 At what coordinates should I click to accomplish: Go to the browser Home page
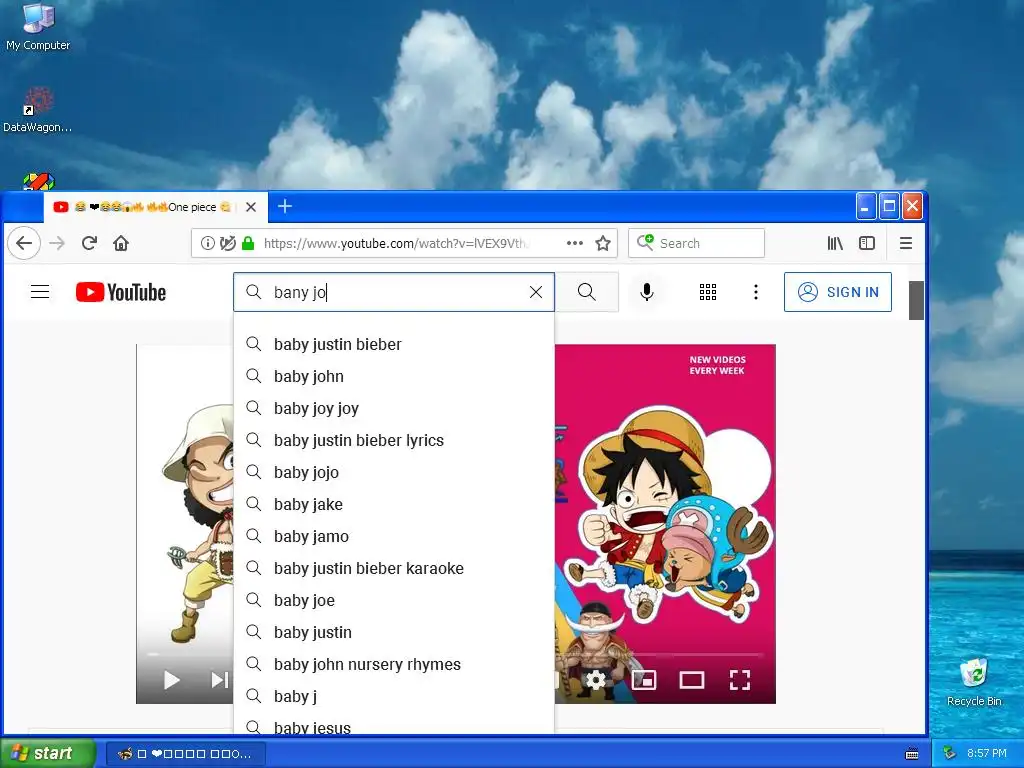121,244
